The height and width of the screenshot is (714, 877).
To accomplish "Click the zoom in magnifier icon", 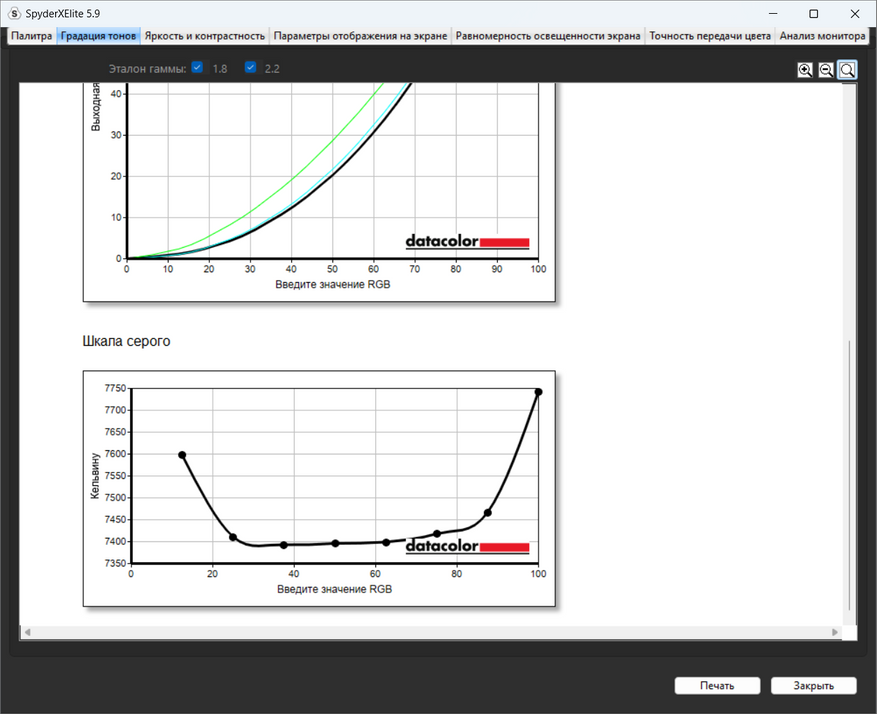I will tap(805, 70).
